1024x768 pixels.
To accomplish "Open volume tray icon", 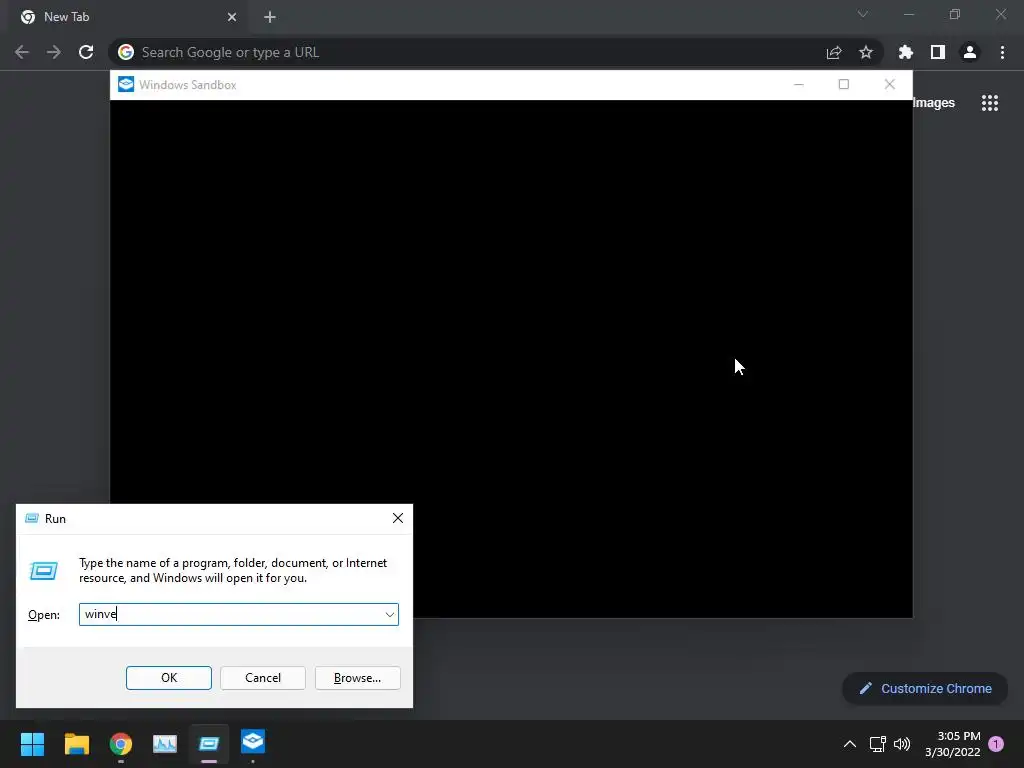I will click(x=902, y=744).
